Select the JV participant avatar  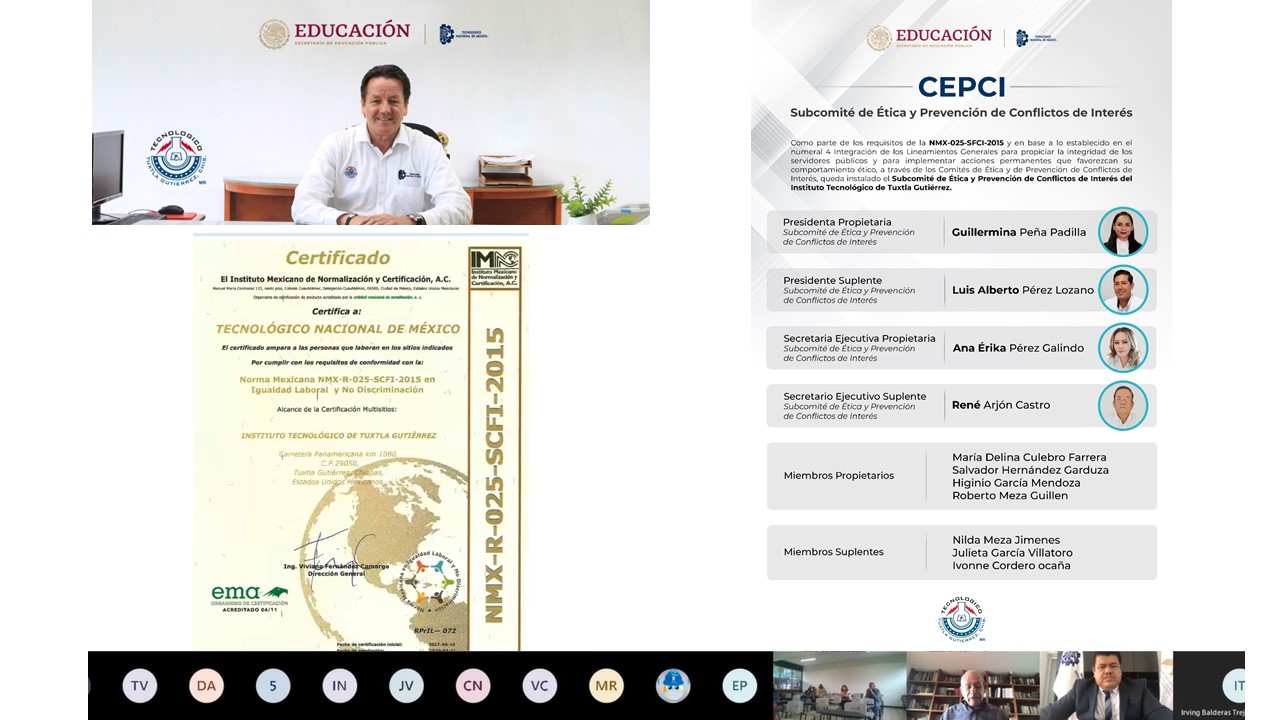(406, 686)
